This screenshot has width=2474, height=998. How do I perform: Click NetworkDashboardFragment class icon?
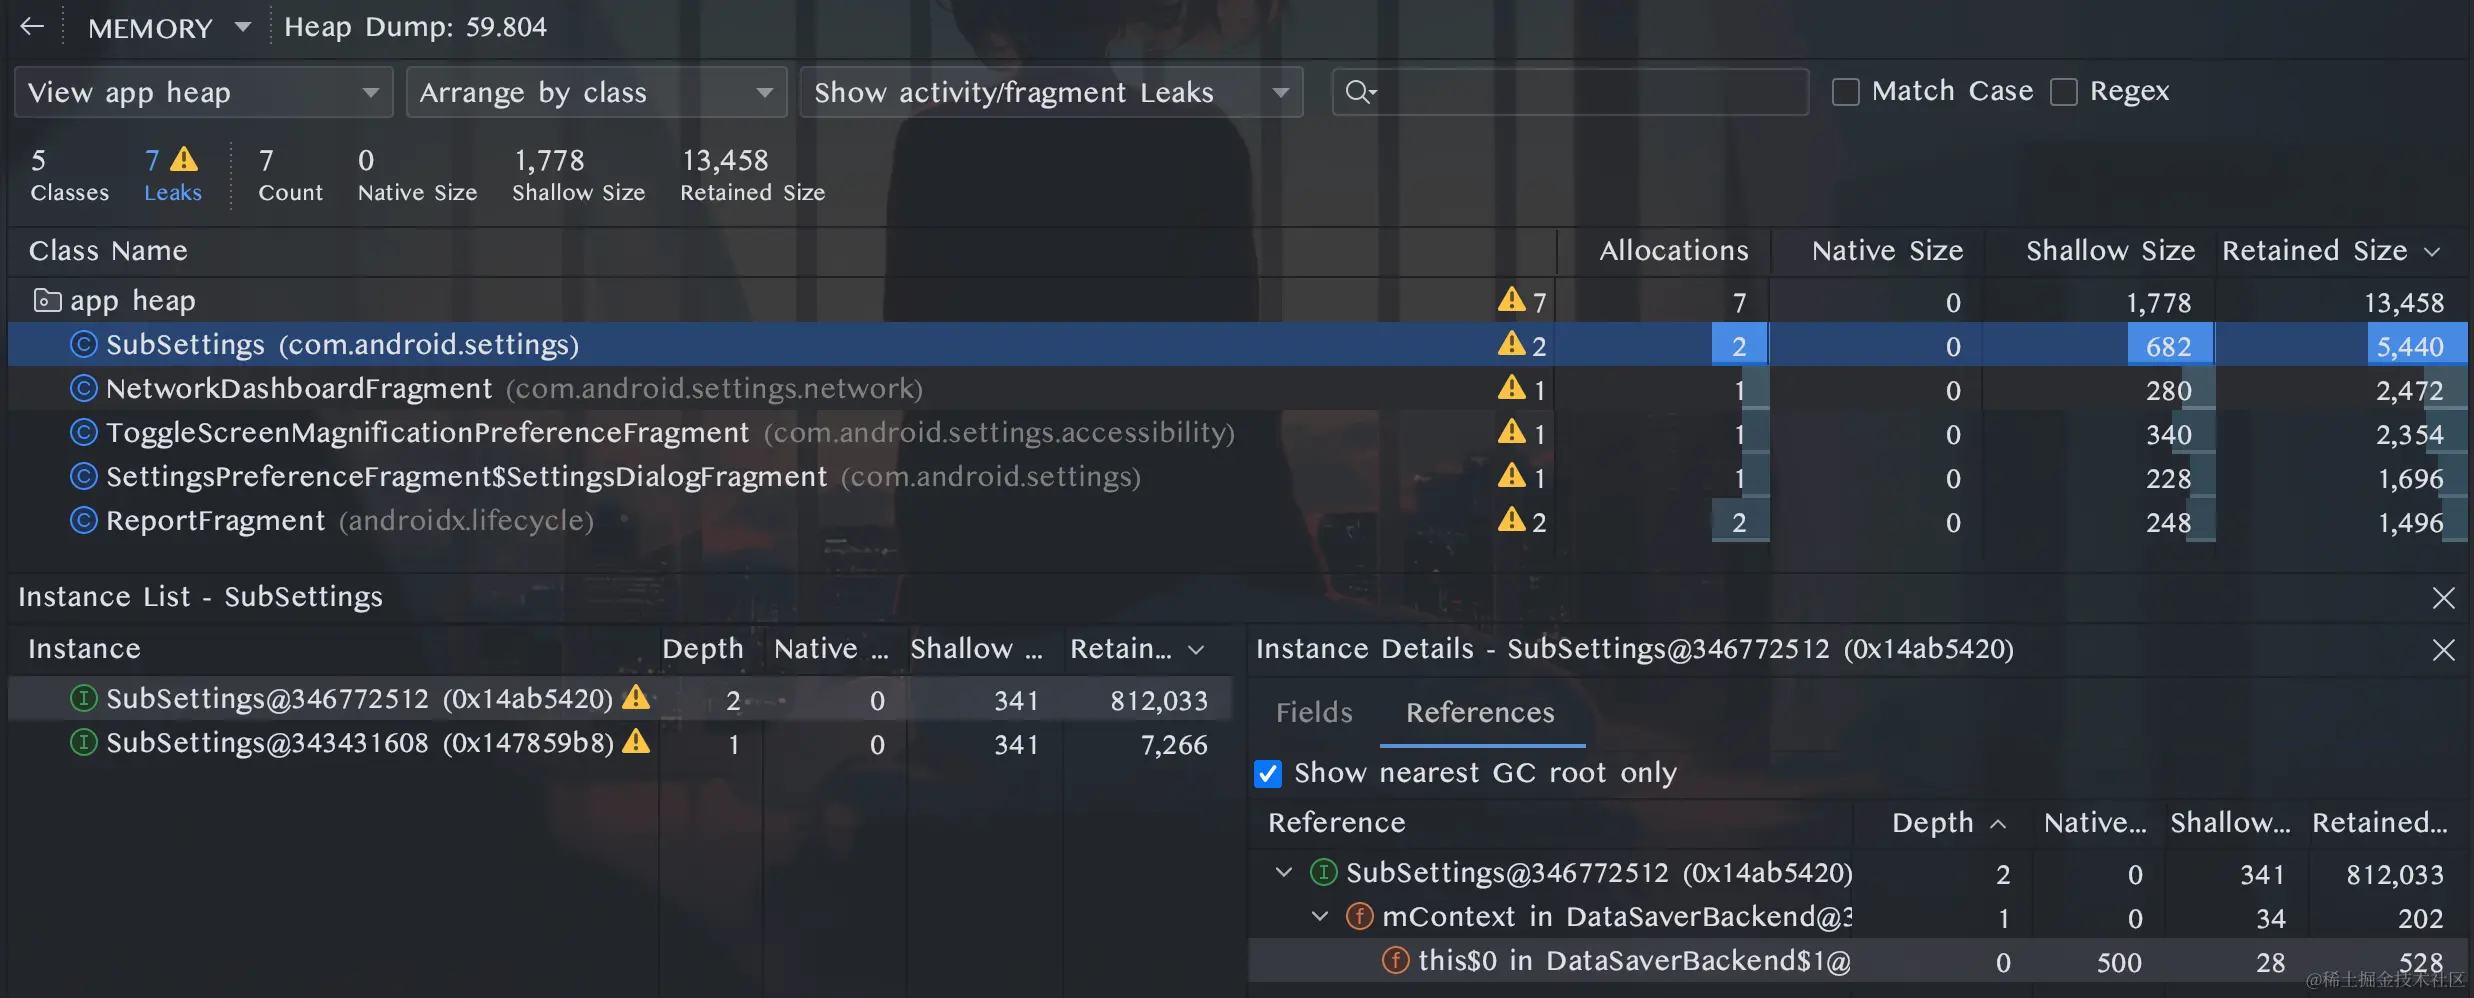coord(84,389)
